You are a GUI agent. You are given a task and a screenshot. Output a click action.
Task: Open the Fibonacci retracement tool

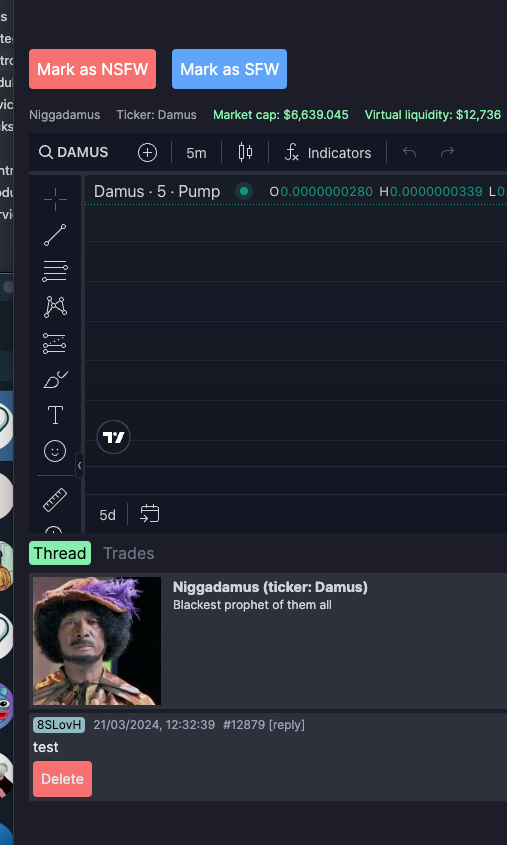tap(55, 271)
